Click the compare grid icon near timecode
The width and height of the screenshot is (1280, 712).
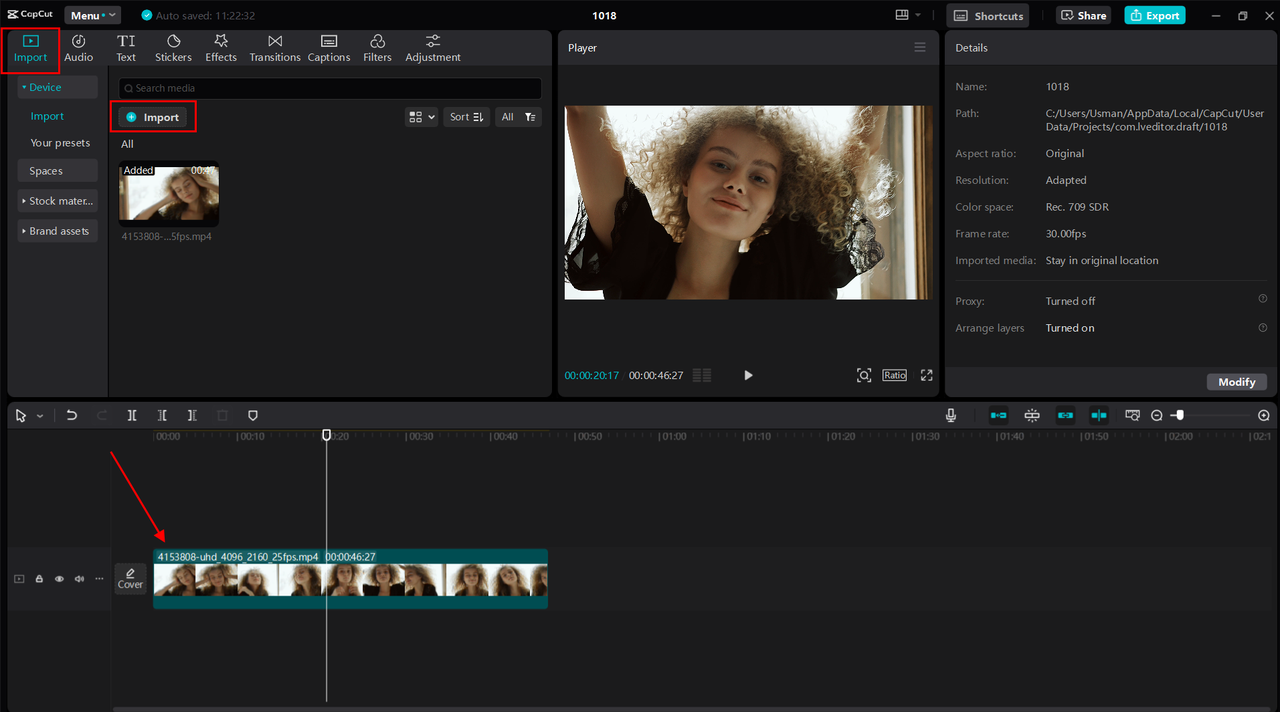702,375
